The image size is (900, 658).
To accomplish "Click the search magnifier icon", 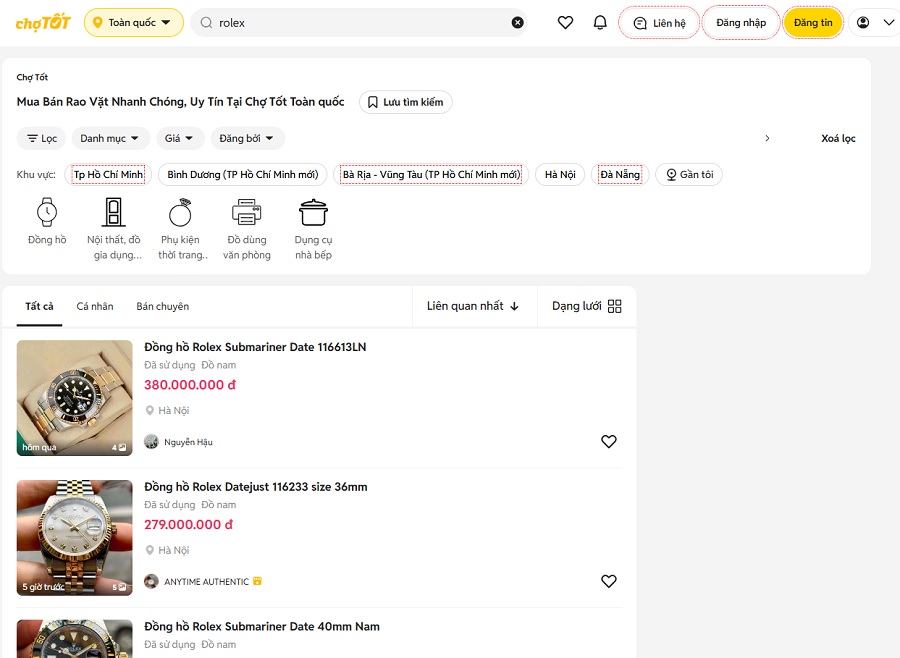I will pyautogui.click(x=206, y=22).
